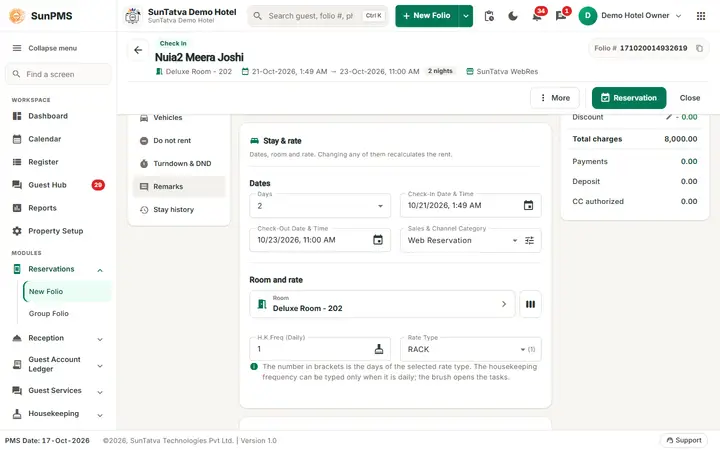Open notifications bell with 34 badge
Image resolution: width=720 pixels, height=450 pixels.
[x=537, y=16]
